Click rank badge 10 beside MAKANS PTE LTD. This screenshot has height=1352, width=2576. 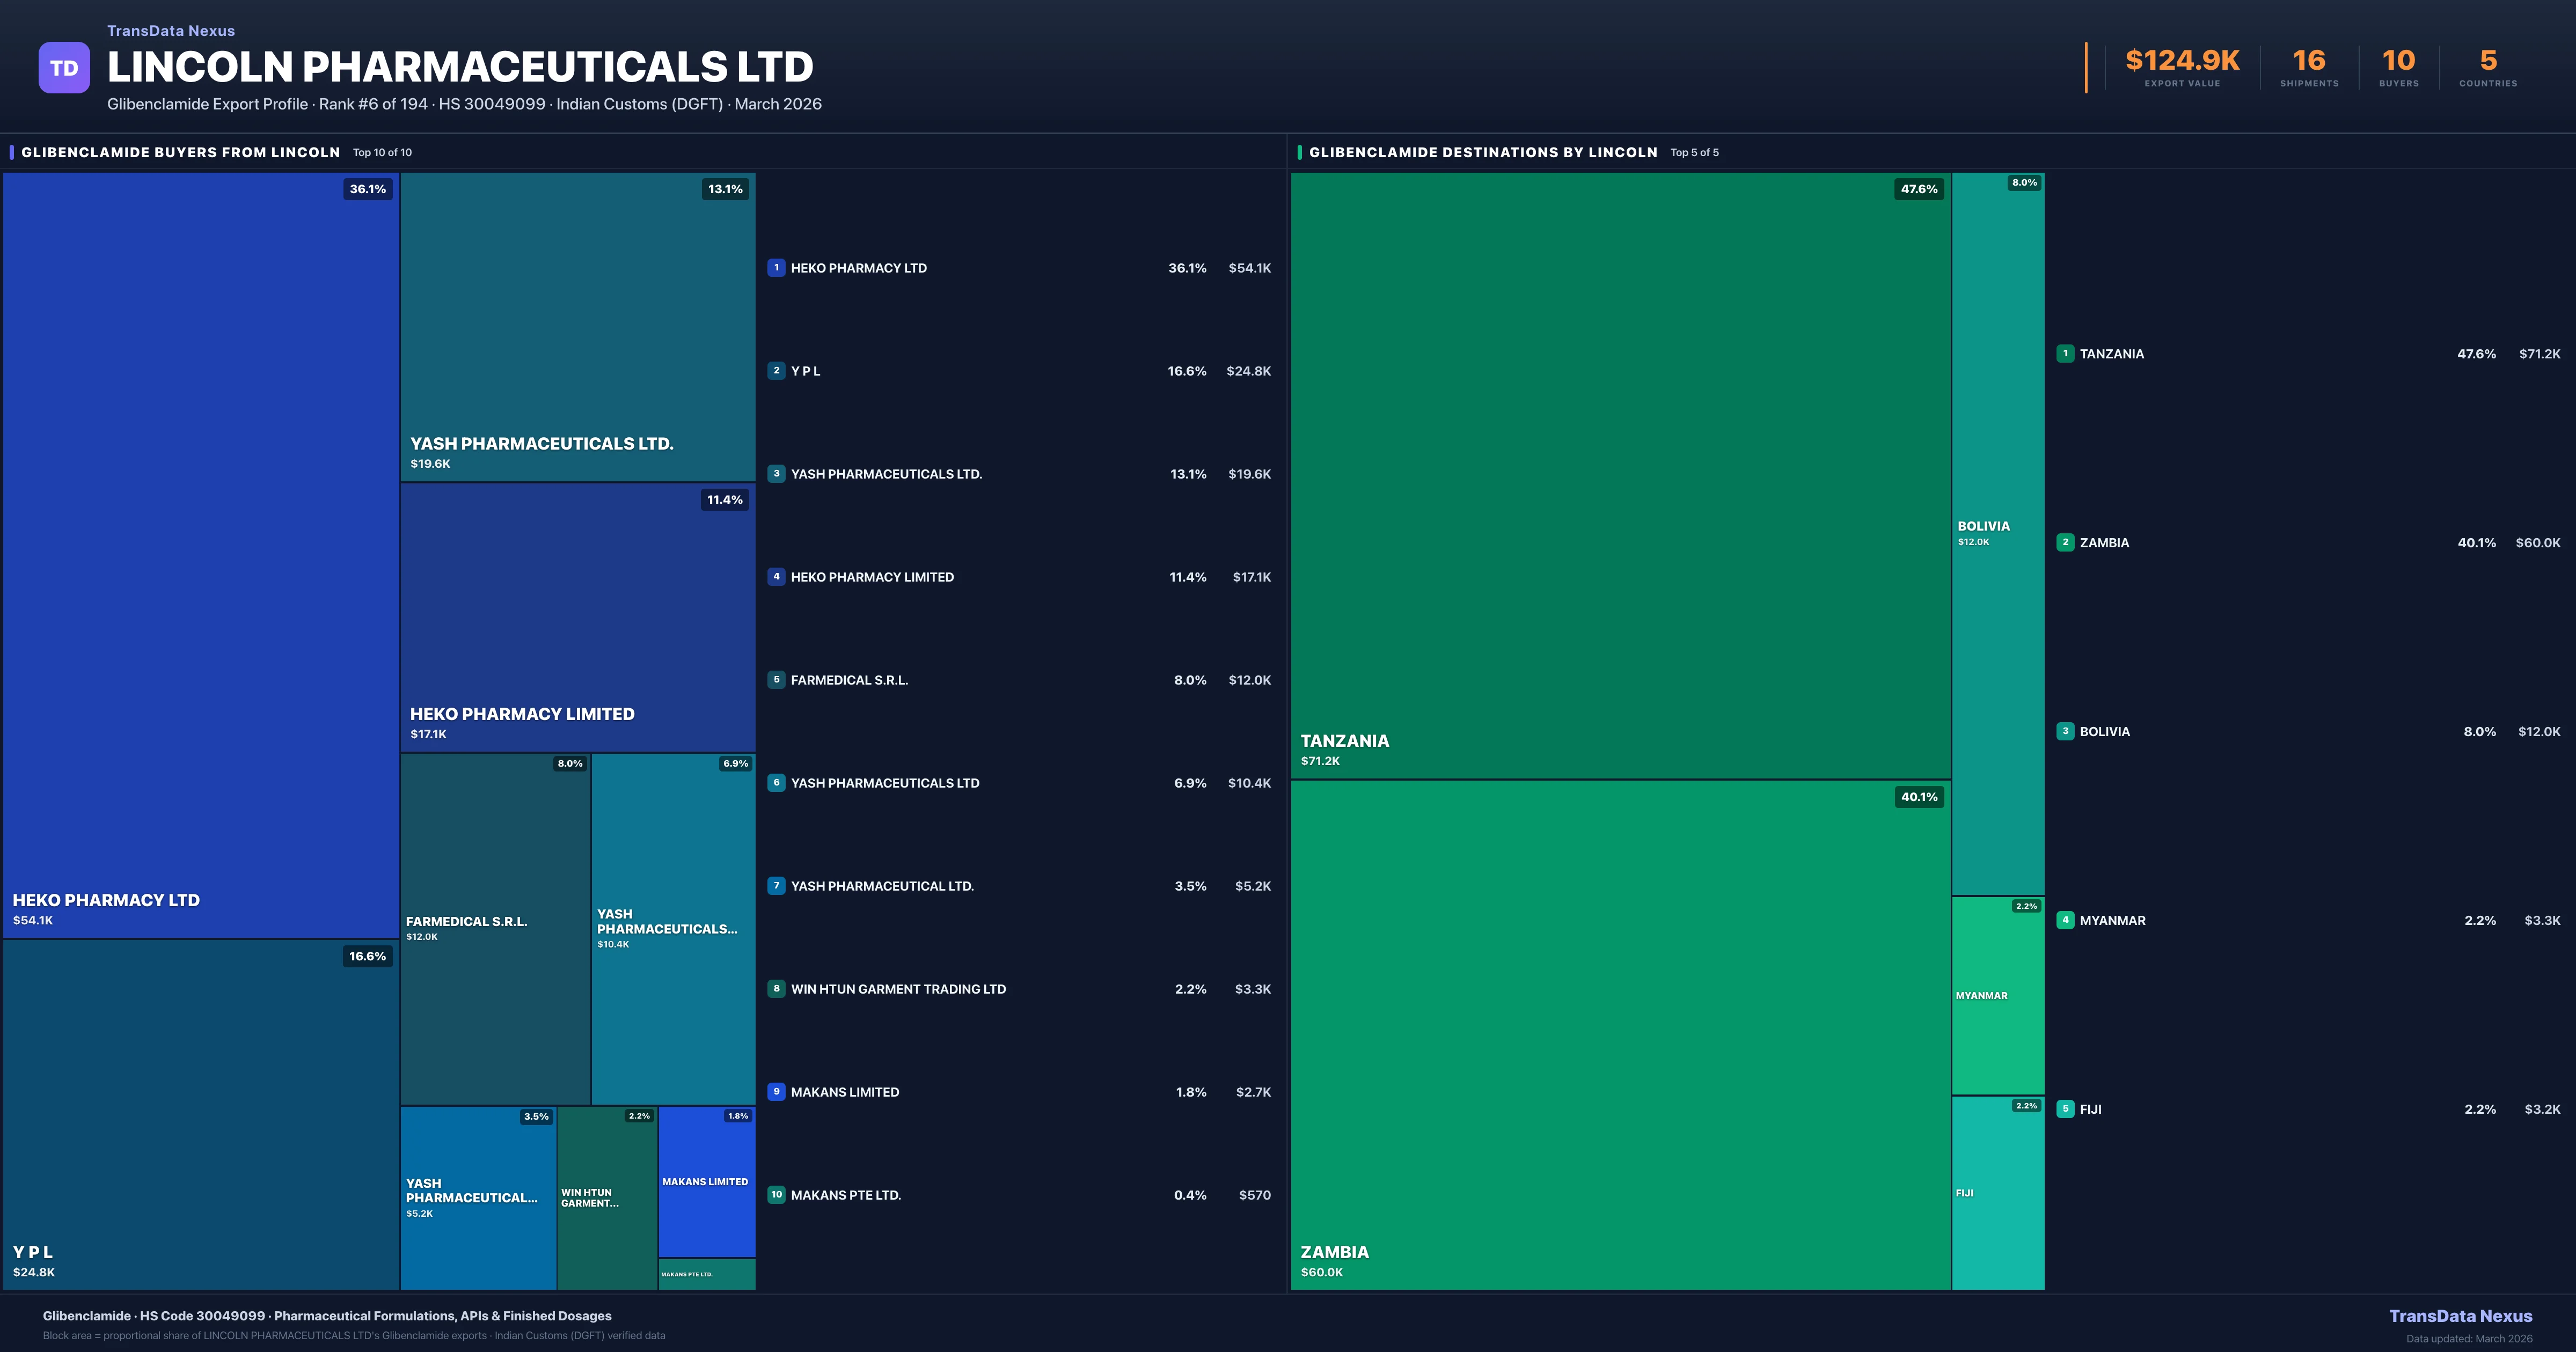[776, 1194]
